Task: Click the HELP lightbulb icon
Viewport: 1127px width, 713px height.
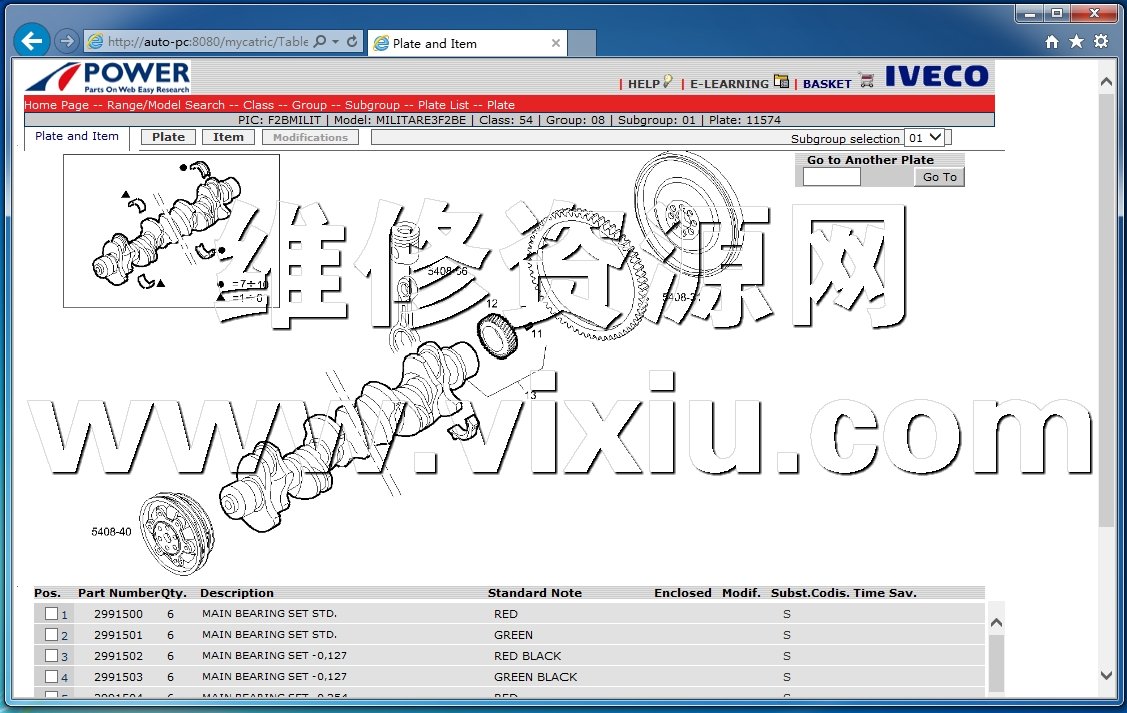Action: (x=667, y=82)
